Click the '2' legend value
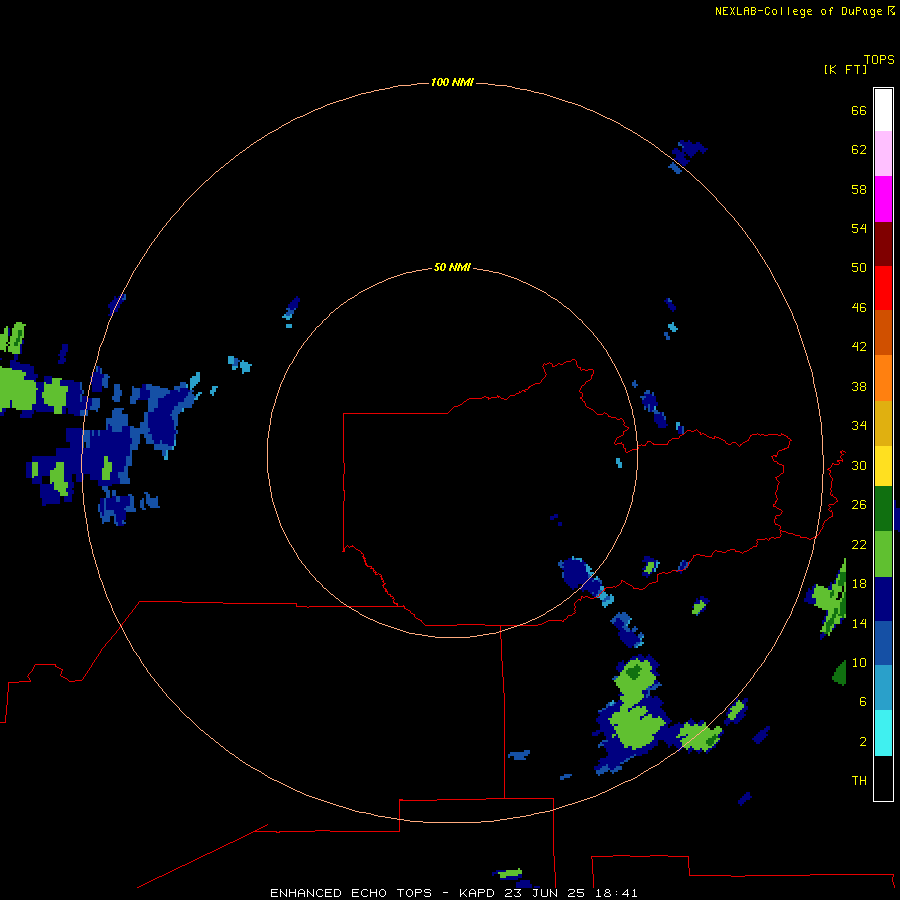 863,742
